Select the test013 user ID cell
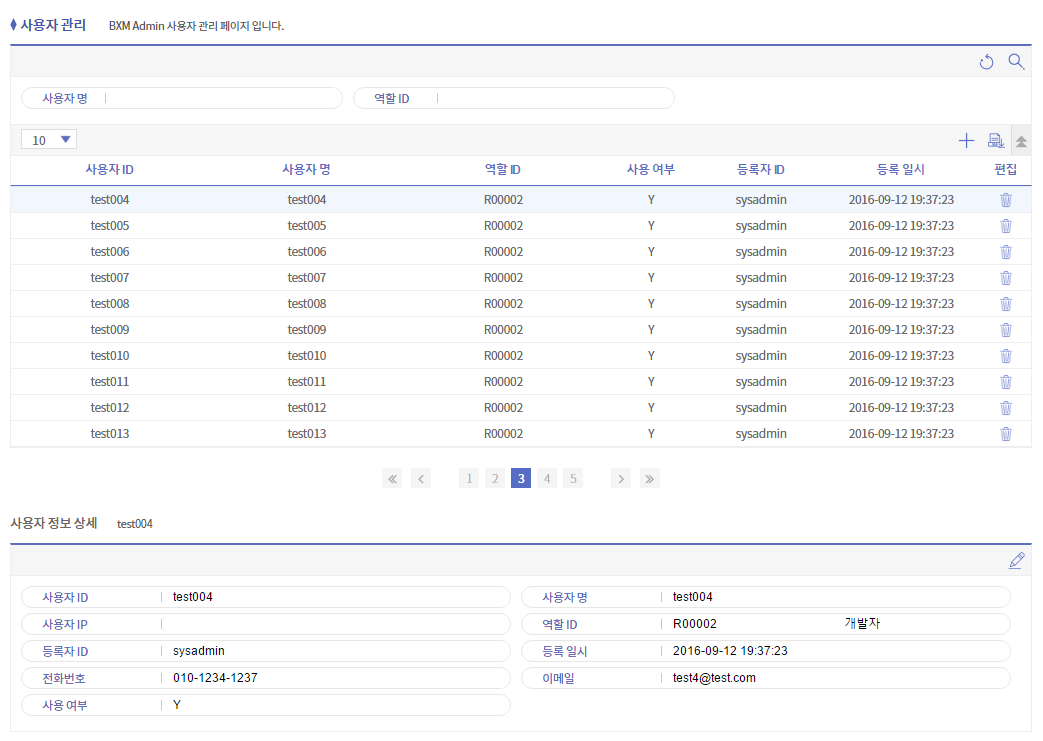The image size is (1043, 741). pyautogui.click(x=110, y=433)
